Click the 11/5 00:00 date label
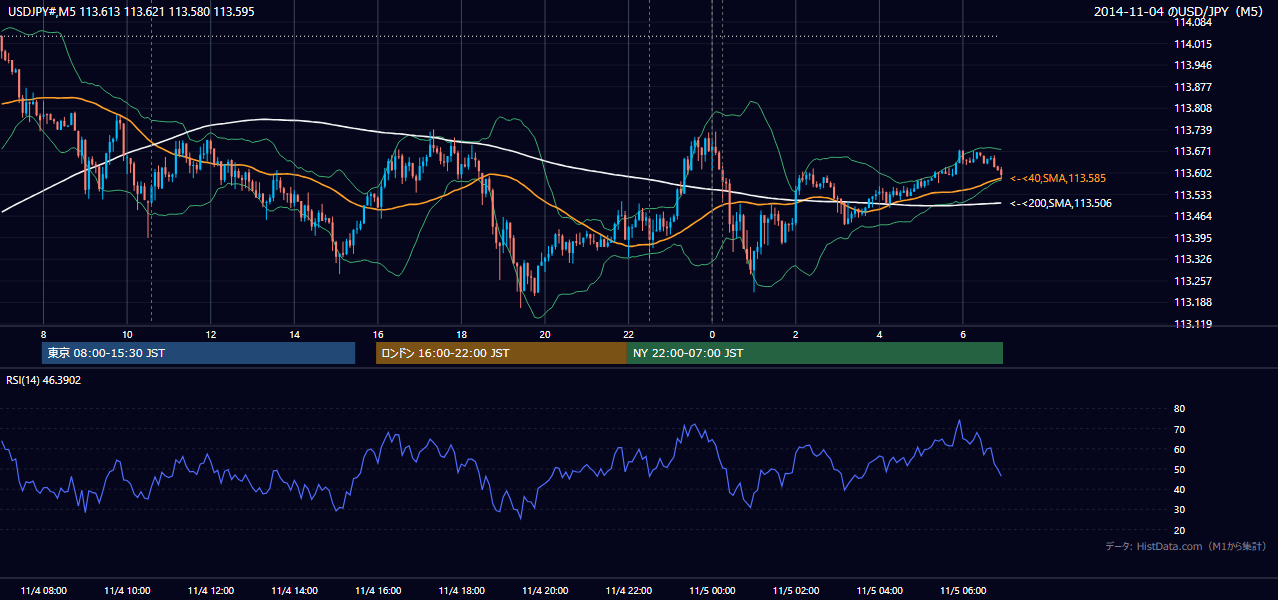Viewport: 1278px width, 600px height. coord(712,591)
